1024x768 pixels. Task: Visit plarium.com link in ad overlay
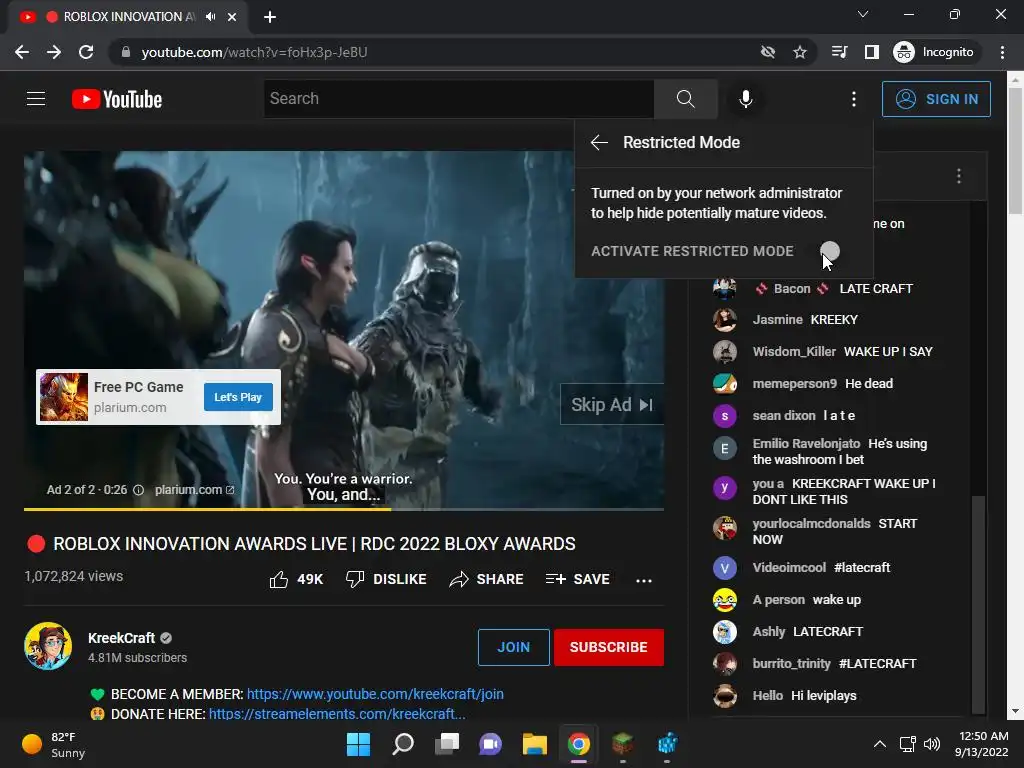(x=195, y=490)
